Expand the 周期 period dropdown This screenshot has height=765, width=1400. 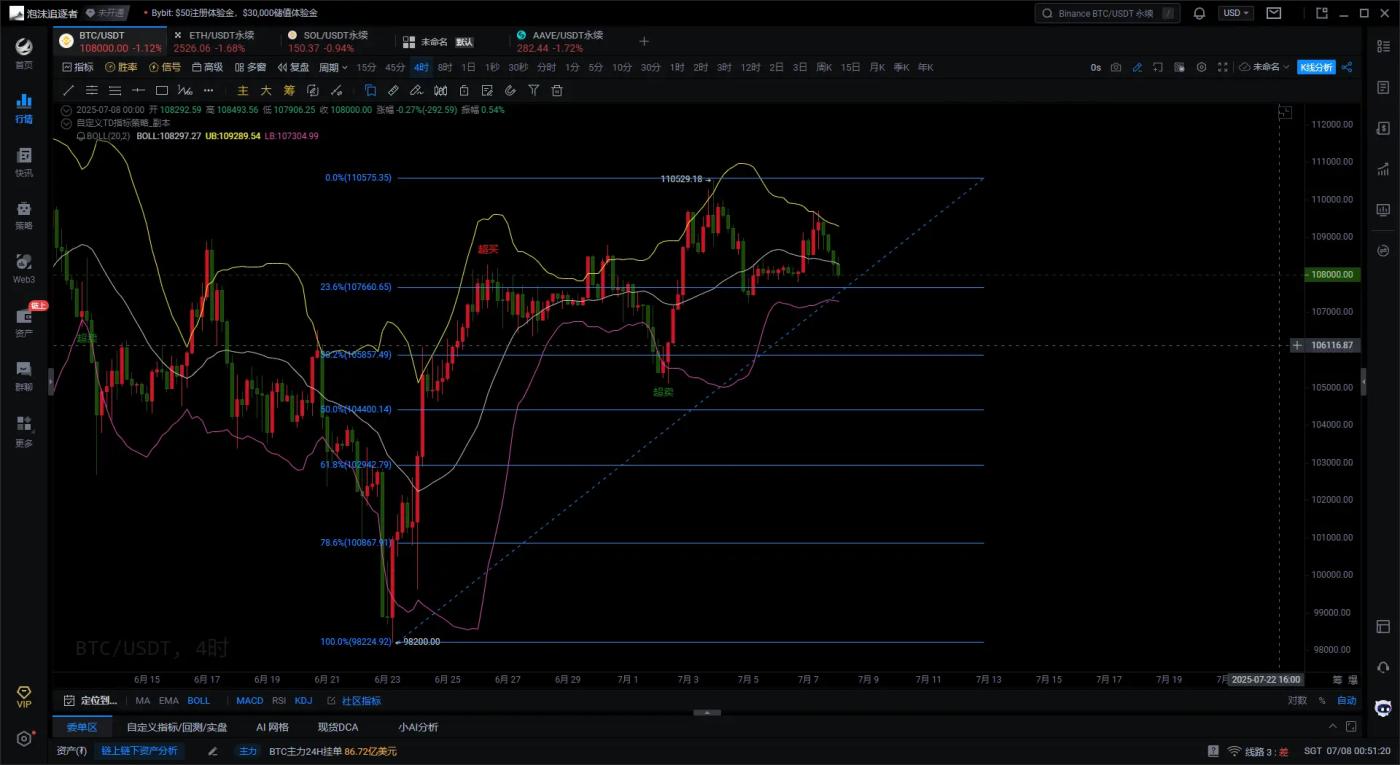click(x=332, y=67)
